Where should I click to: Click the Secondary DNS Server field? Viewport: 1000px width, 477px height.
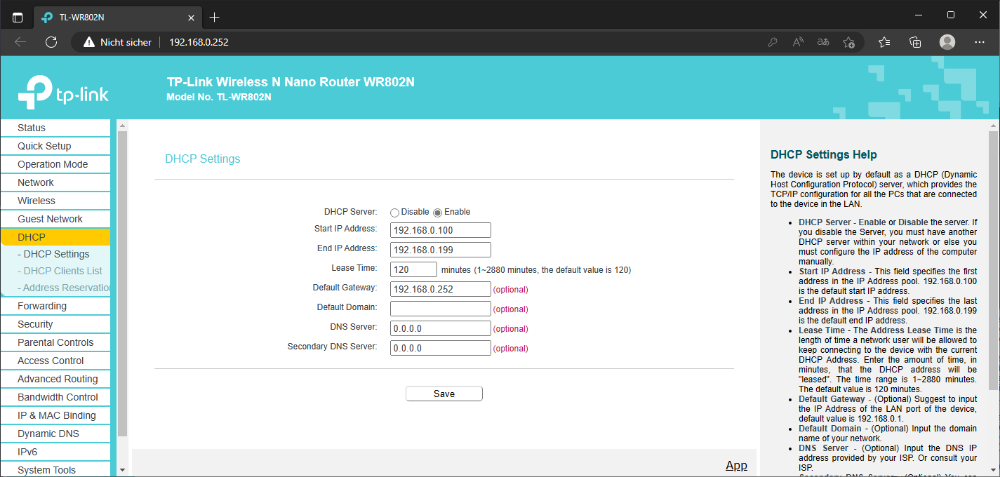click(440, 348)
